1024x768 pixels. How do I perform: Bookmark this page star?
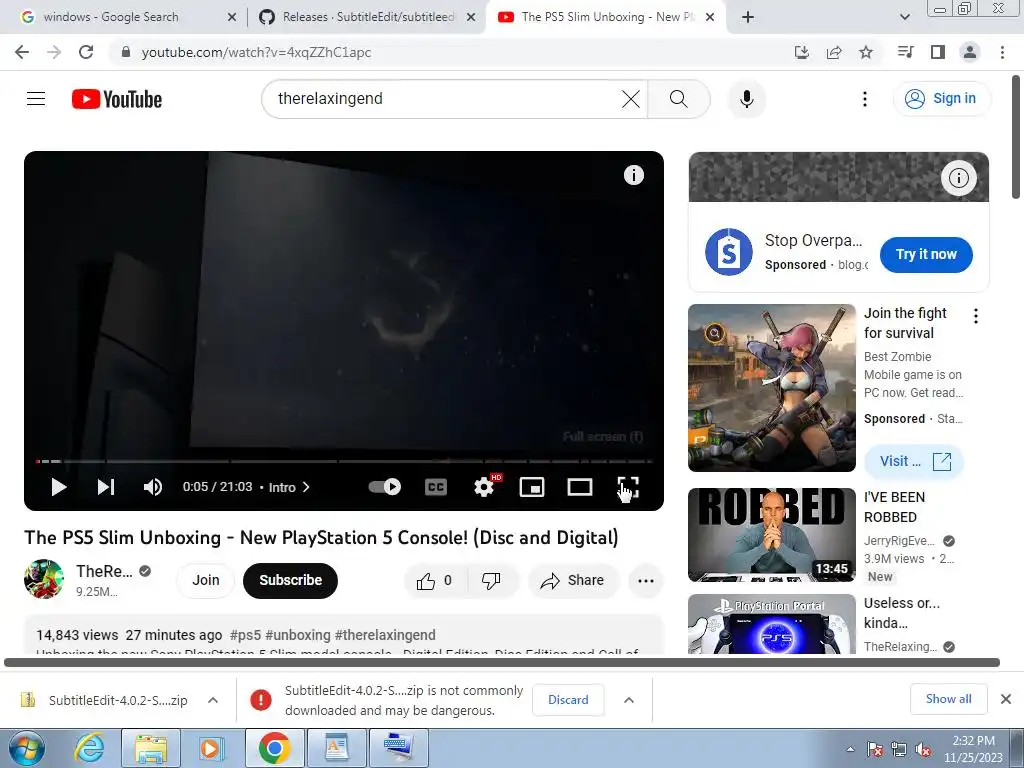click(866, 52)
